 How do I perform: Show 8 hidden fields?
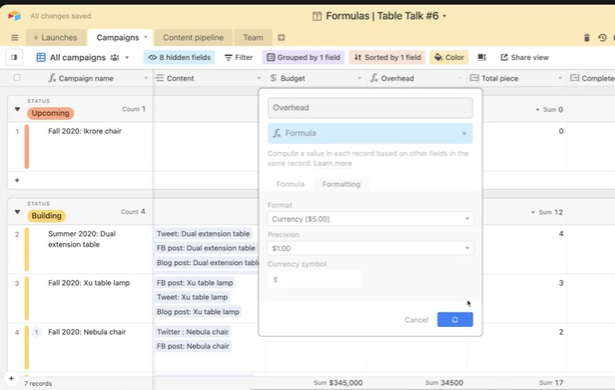(x=179, y=57)
